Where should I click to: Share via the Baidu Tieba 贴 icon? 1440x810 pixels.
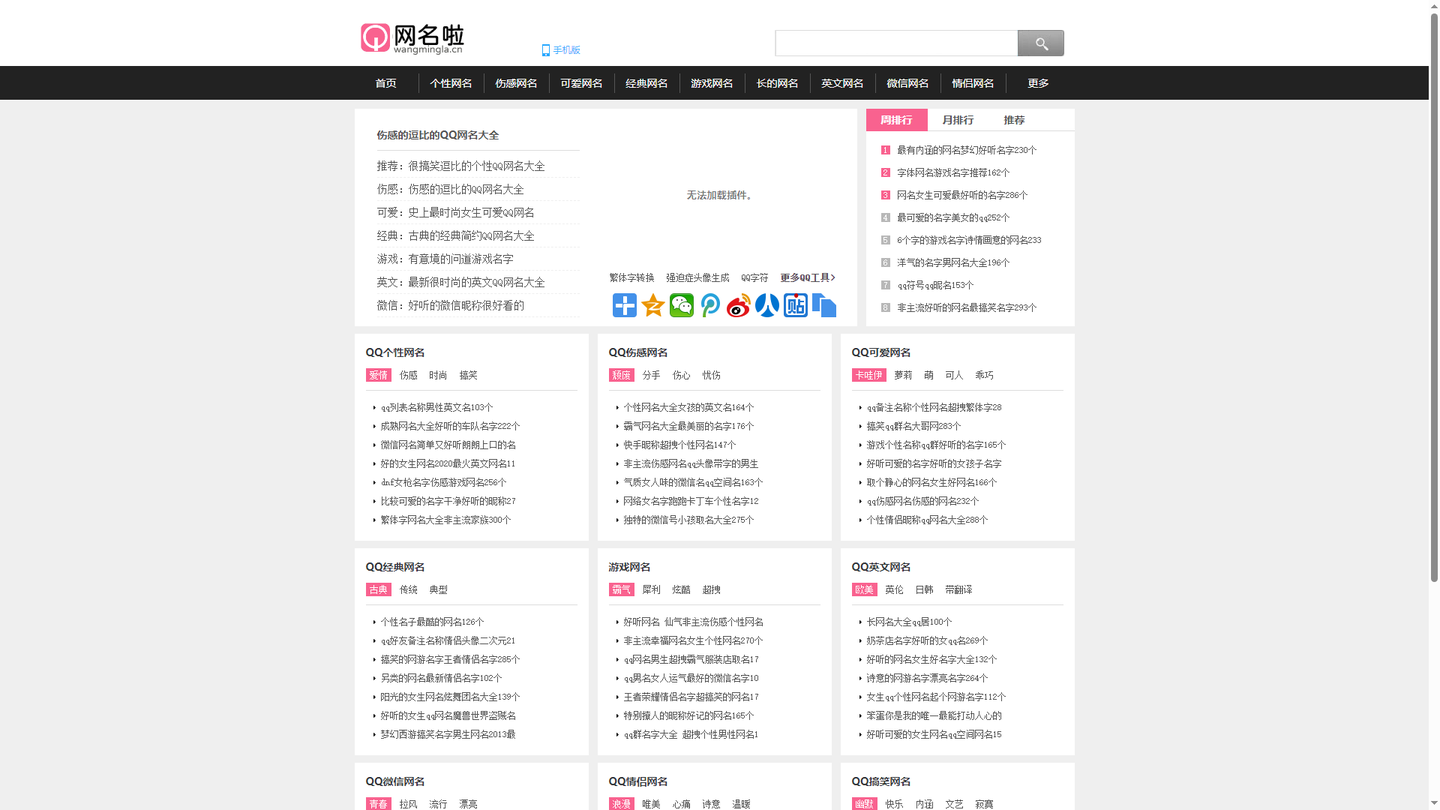coord(796,306)
